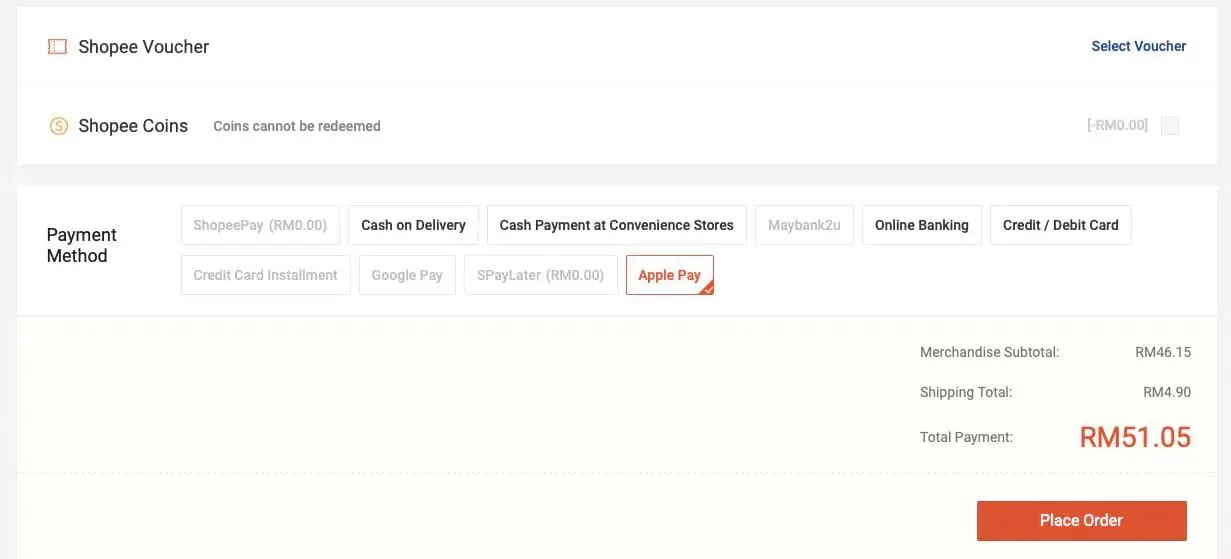This screenshot has width=1231, height=559.
Task: Select Cash Payment at Convenience Stores
Action: point(616,225)
